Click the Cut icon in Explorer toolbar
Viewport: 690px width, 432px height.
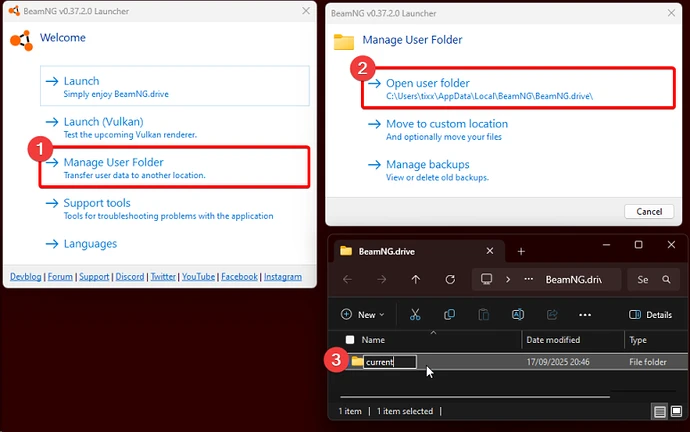414,314
